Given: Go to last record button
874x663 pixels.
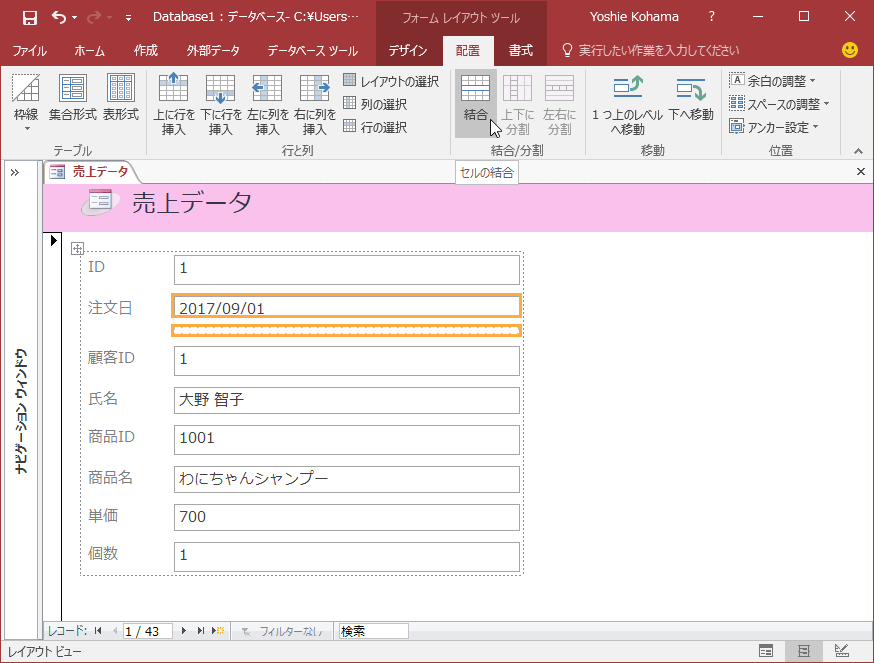Looking at the screenshot, I should (201, 631).
